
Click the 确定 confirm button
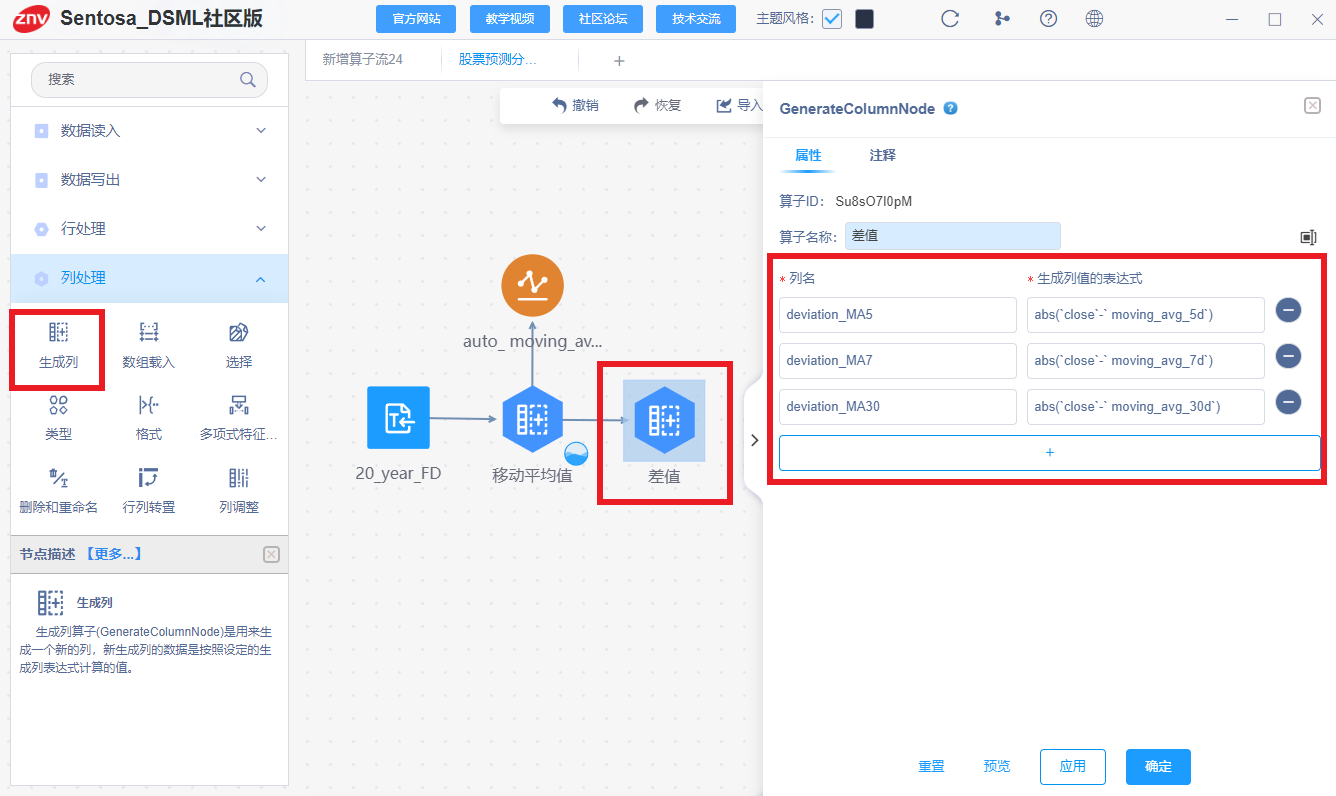click(1158, 766)
